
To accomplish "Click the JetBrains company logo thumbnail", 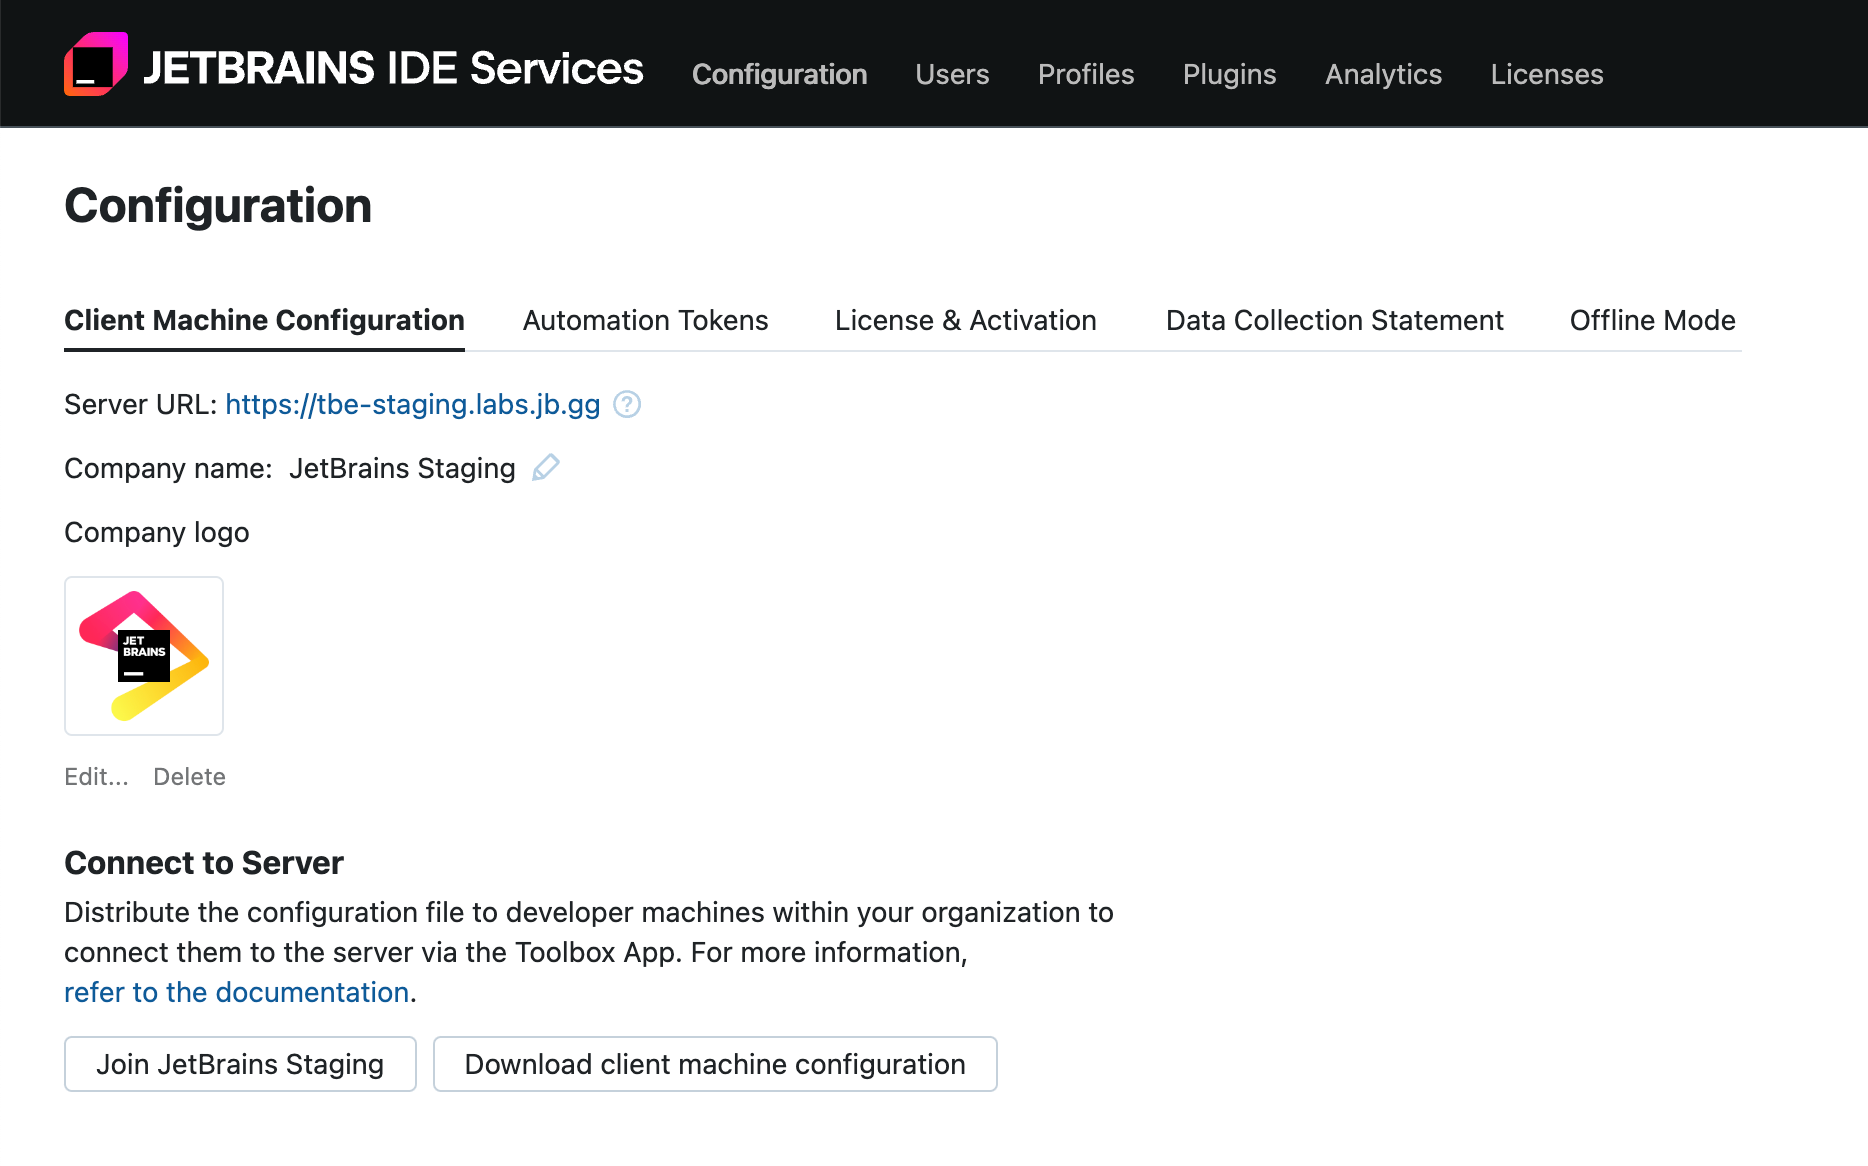I will pos(143,655).
